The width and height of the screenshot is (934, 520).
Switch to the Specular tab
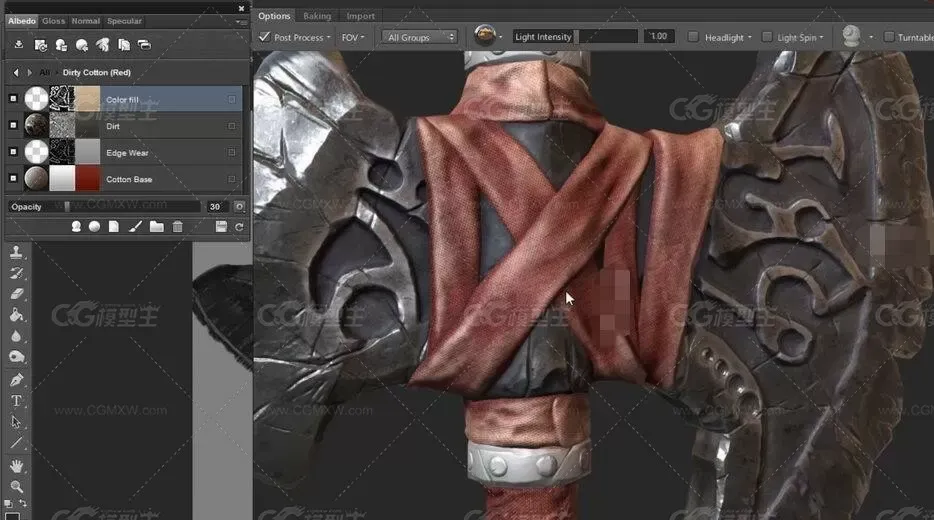(x=124, y=21)
